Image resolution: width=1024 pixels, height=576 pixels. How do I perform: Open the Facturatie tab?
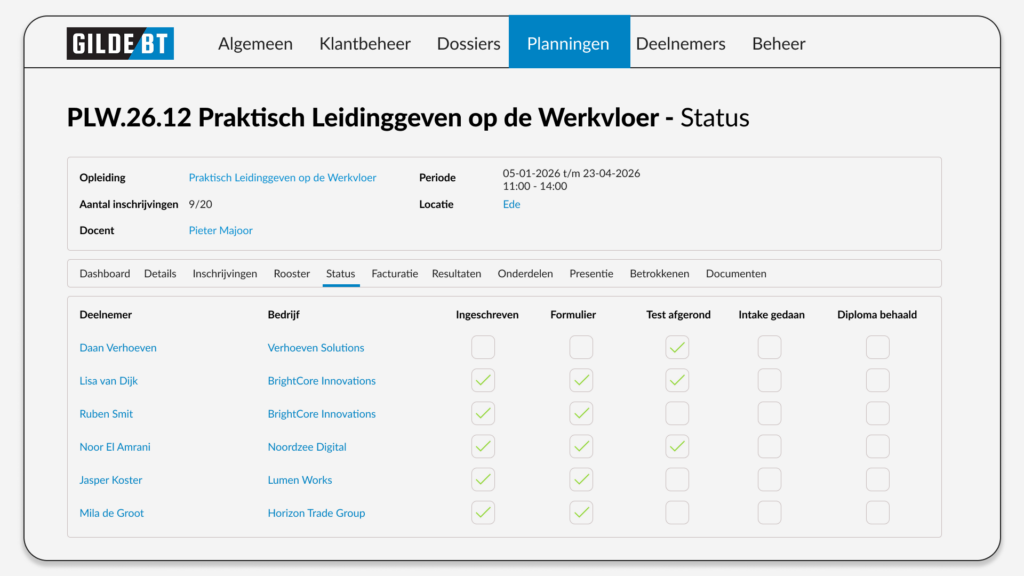click(x=394, y=273)
